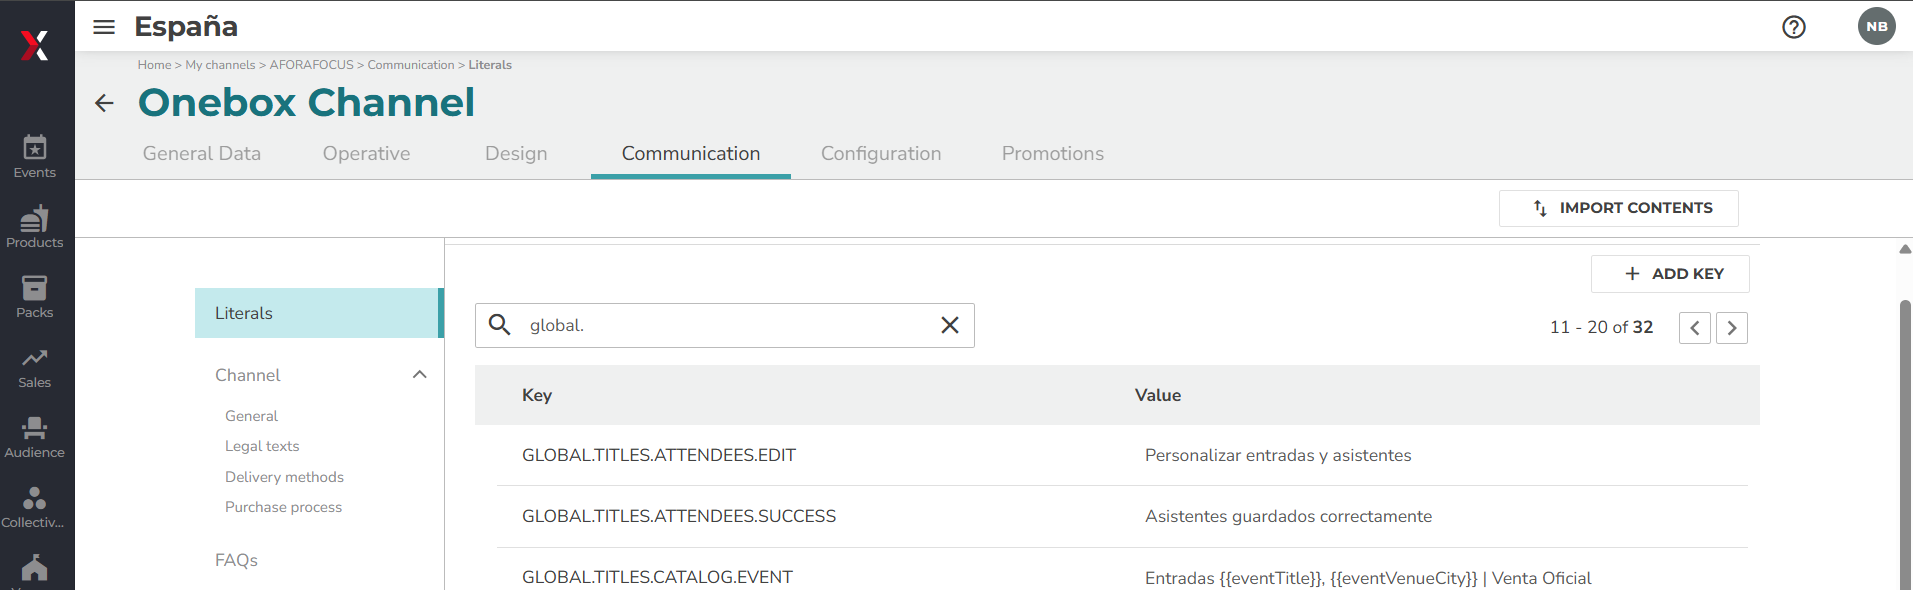
Task: Switch to the Operative tab
Action: pyautogui.click(x=367, y=153)
